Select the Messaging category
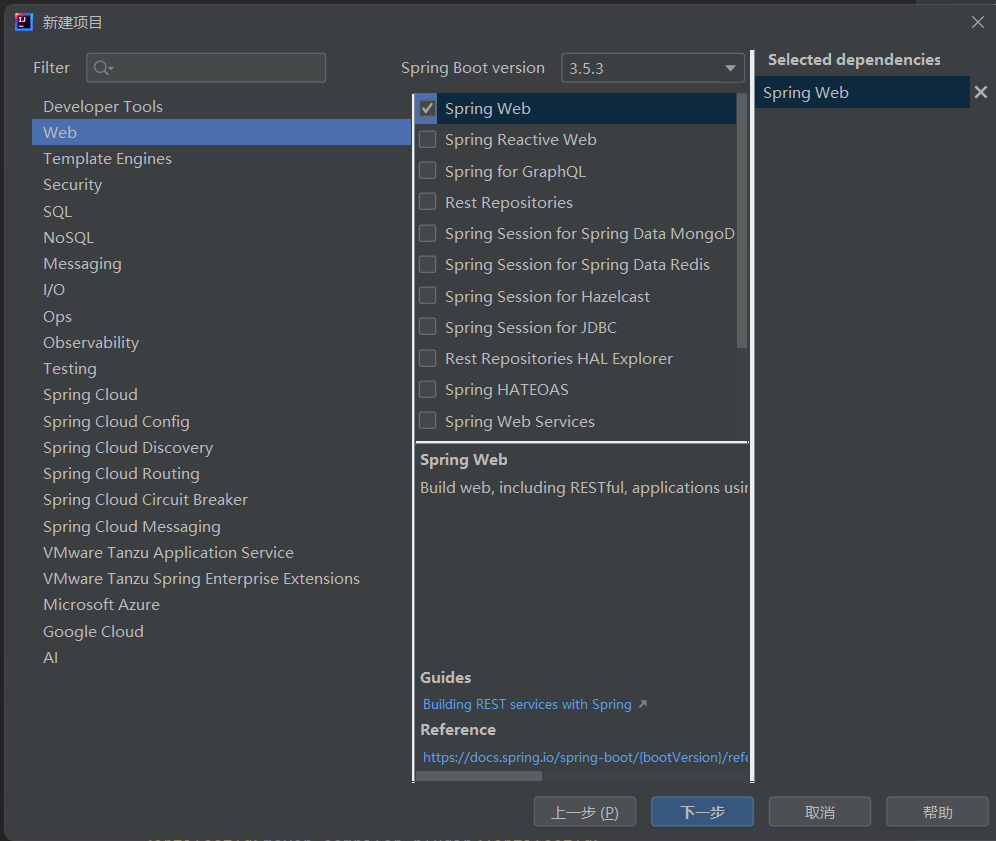 (222, 264)
